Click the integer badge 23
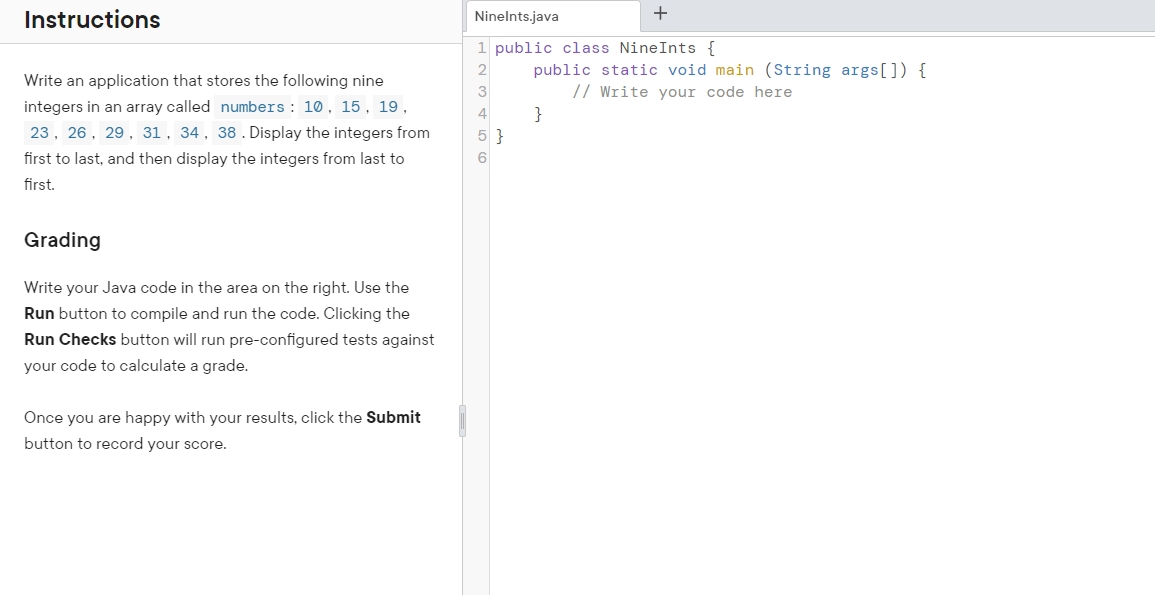Screen dimensions: 1155x595 39,132
